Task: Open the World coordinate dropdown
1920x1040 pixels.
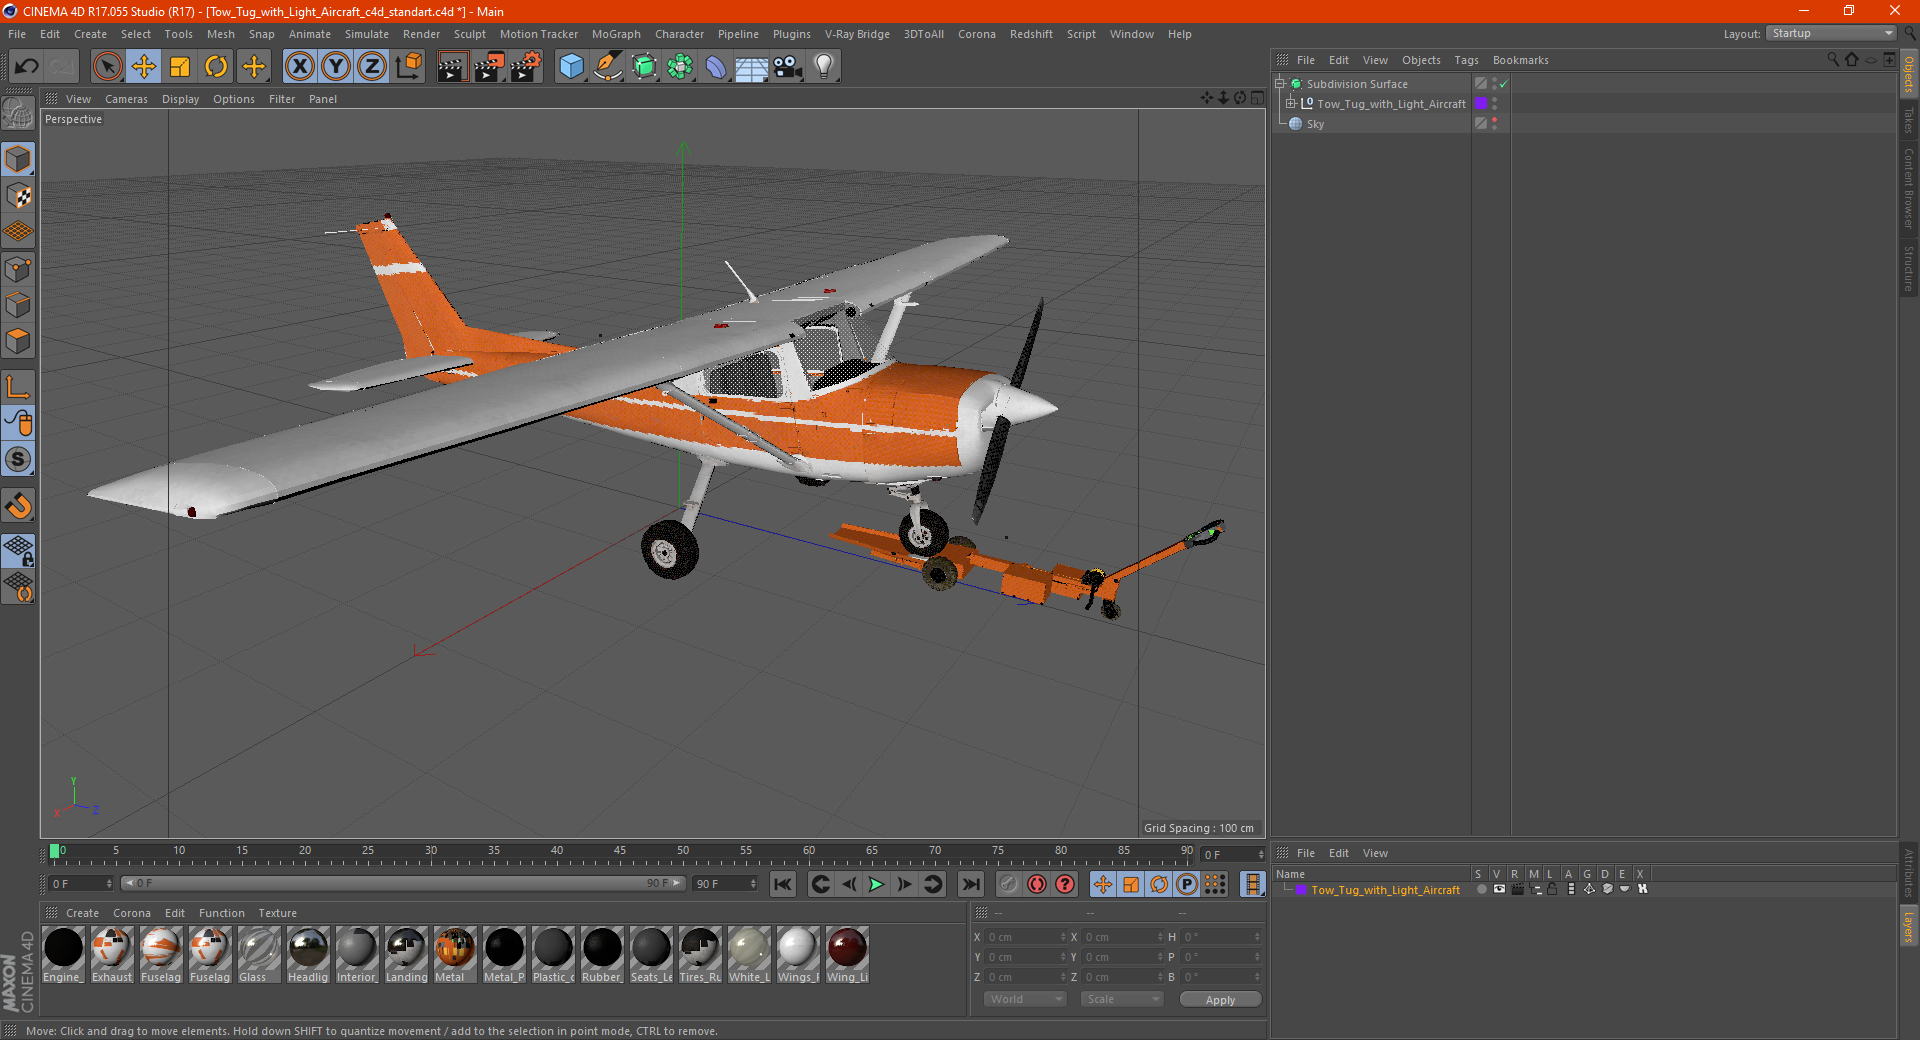Action: click(1025, 999)
